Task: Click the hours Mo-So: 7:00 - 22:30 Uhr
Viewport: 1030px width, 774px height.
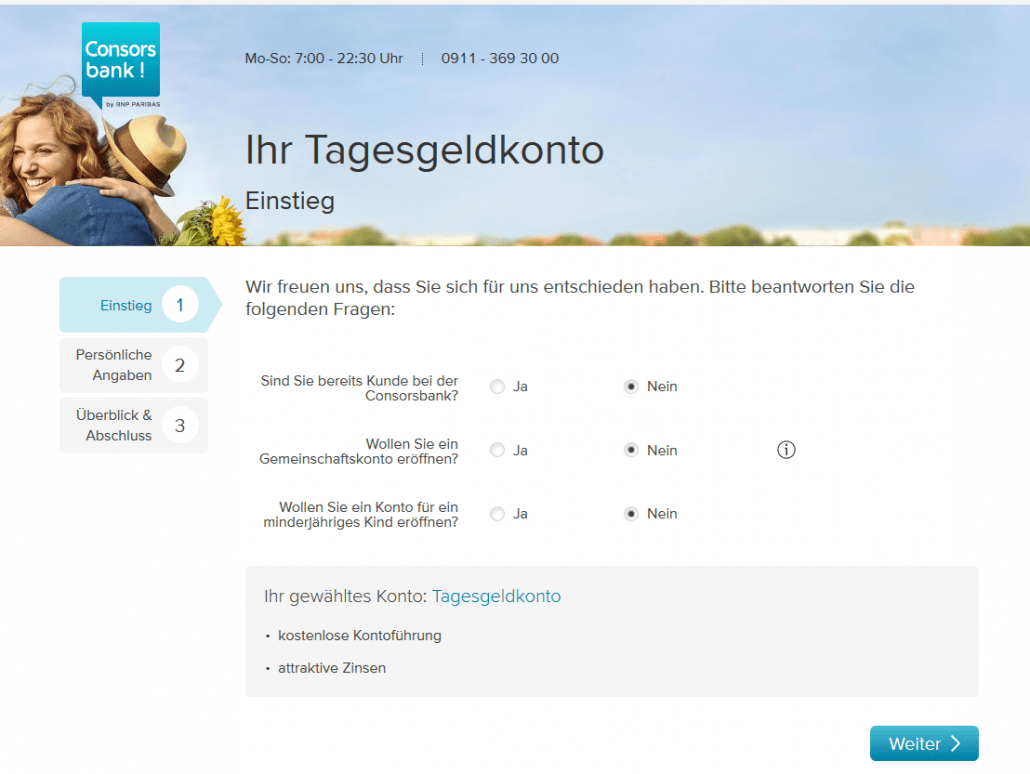Action: [x=324, y=58]
